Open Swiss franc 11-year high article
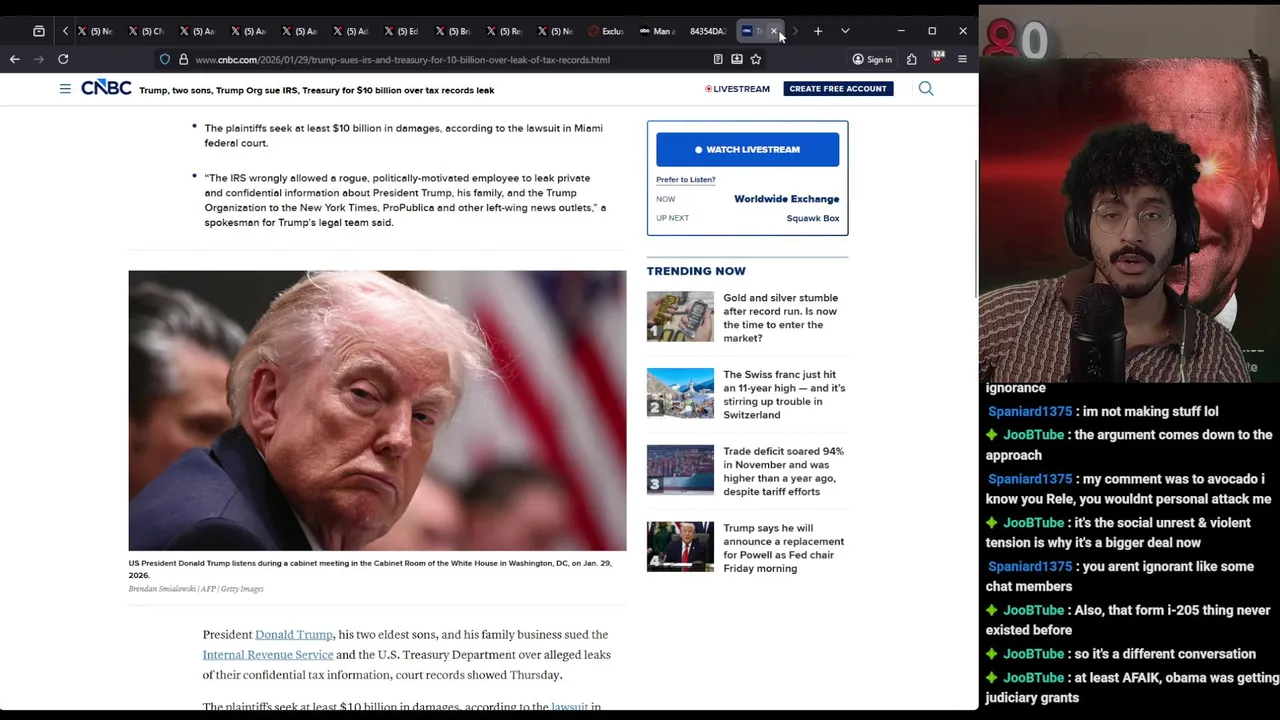The image size is (1280, 720). [x=784, y=394]
